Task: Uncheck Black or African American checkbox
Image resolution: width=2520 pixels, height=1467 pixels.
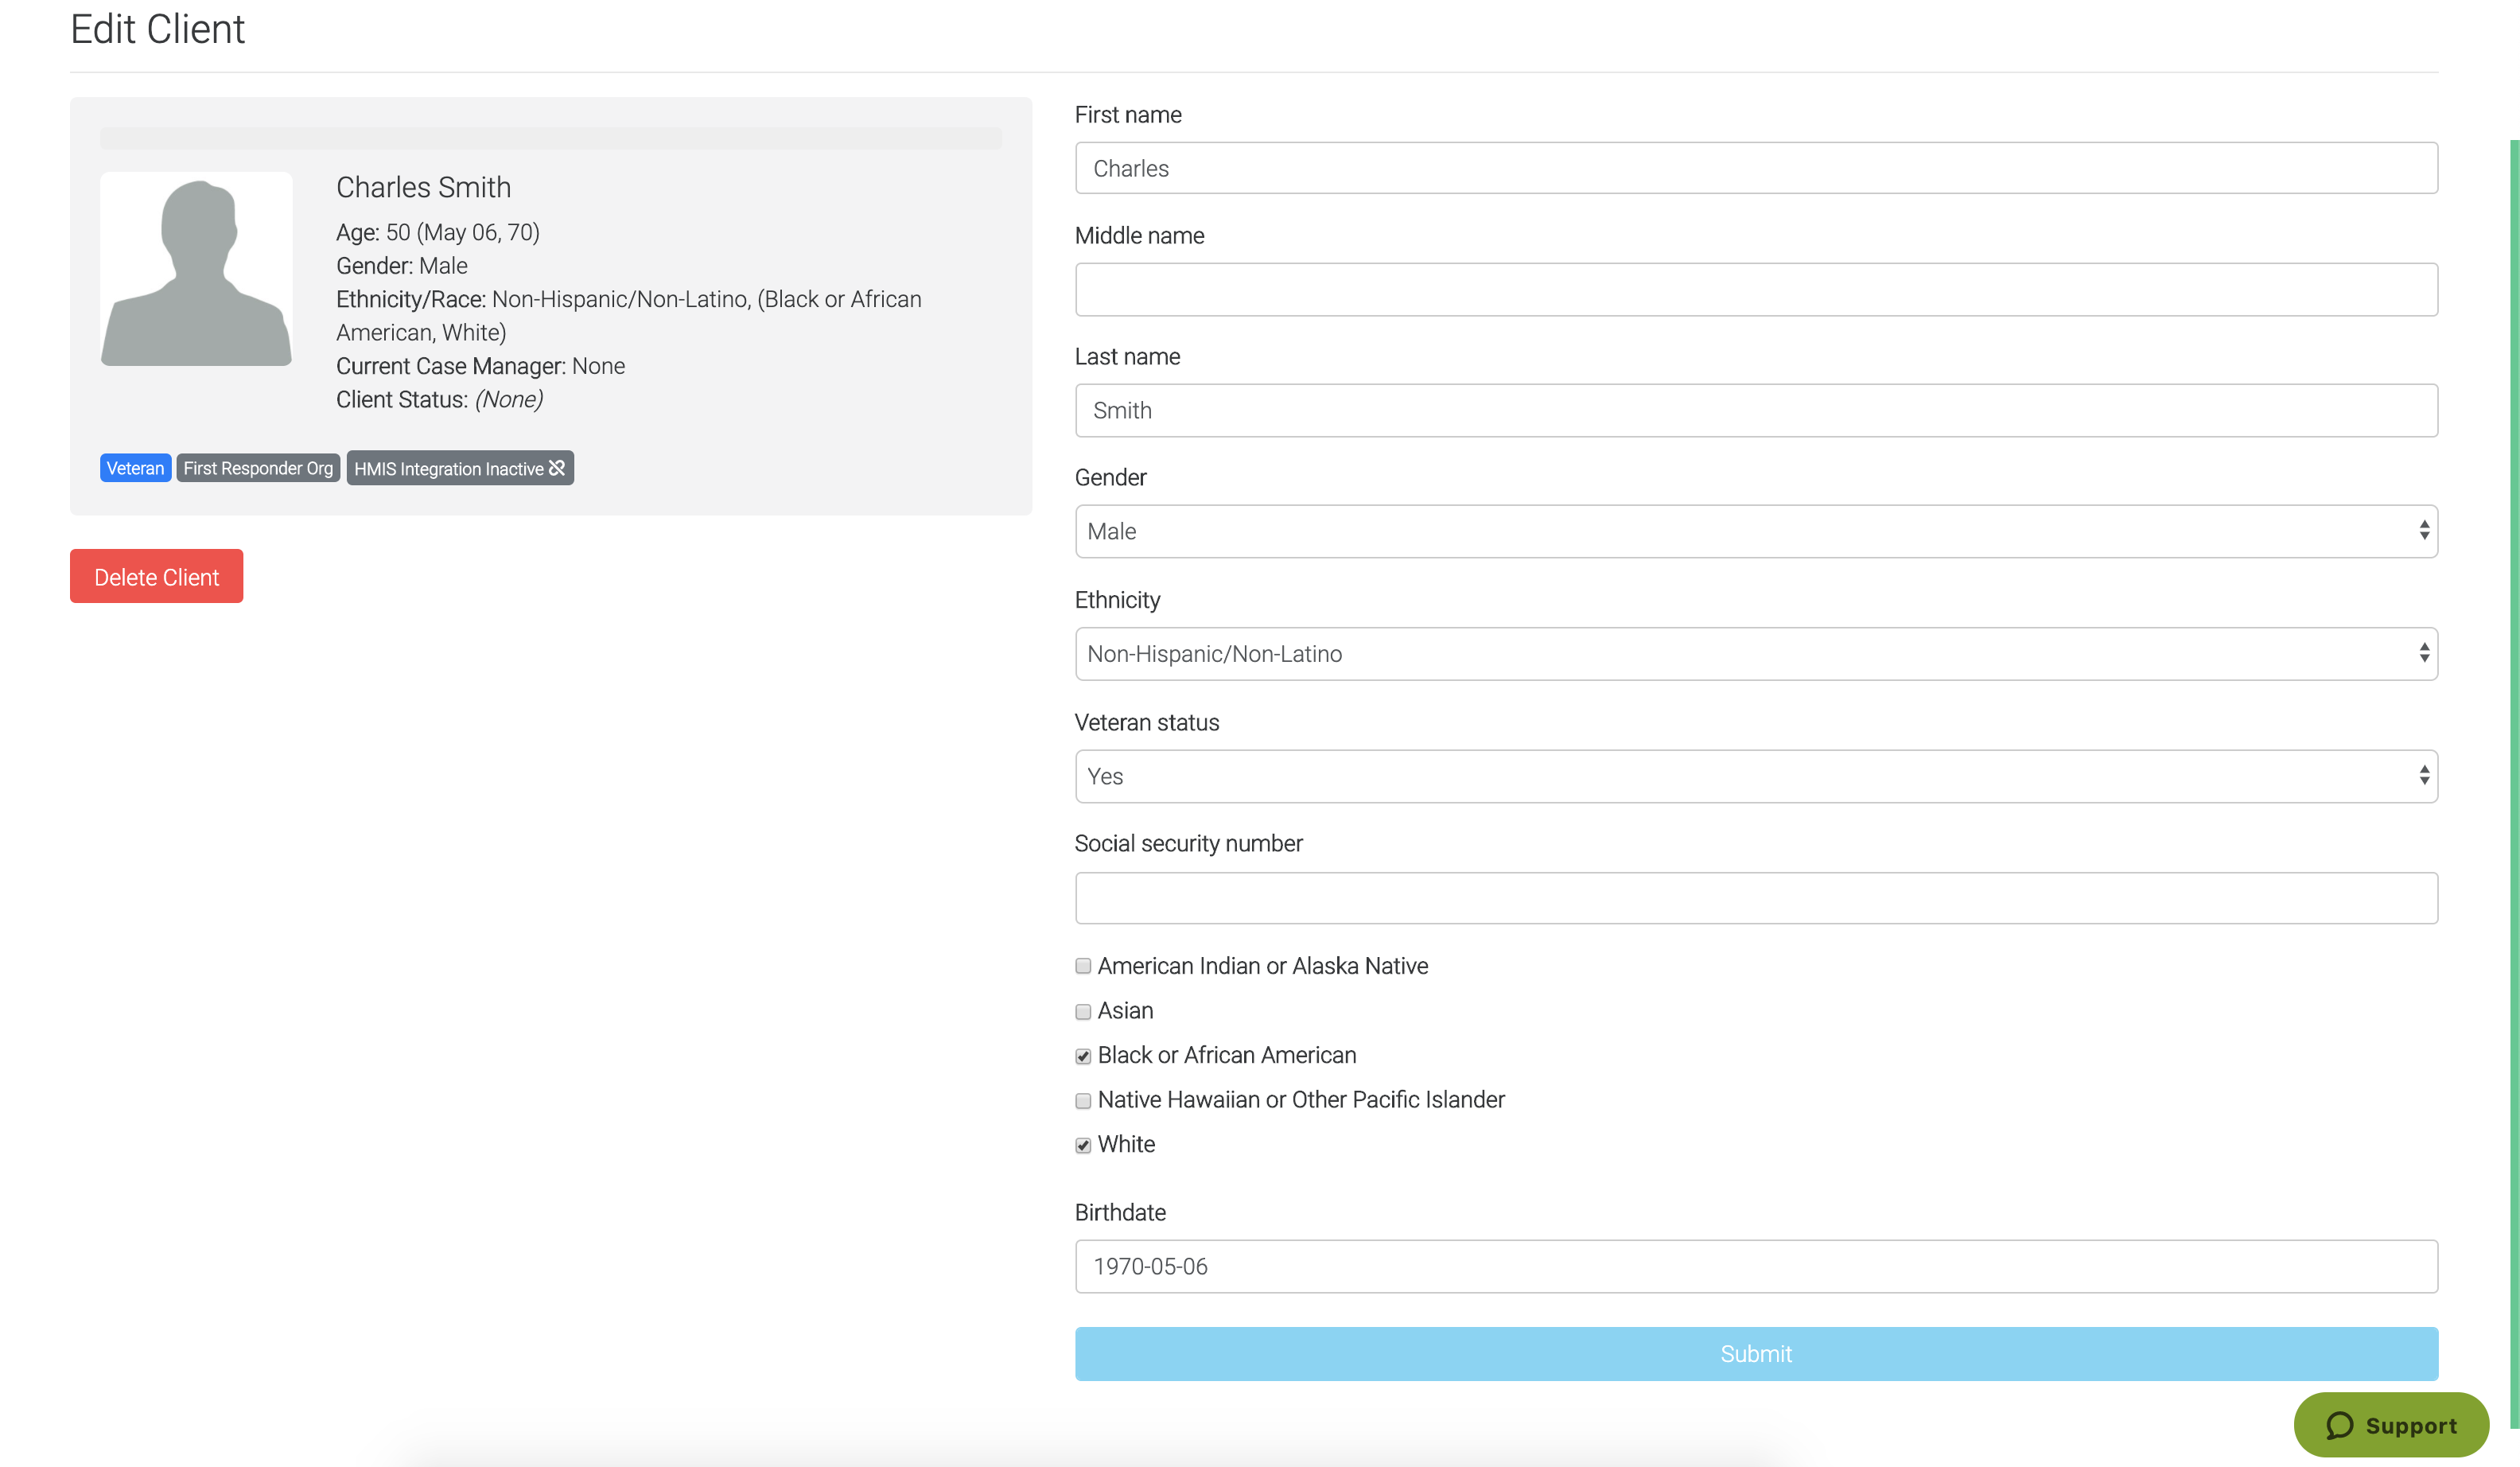Action: 1083,1056
